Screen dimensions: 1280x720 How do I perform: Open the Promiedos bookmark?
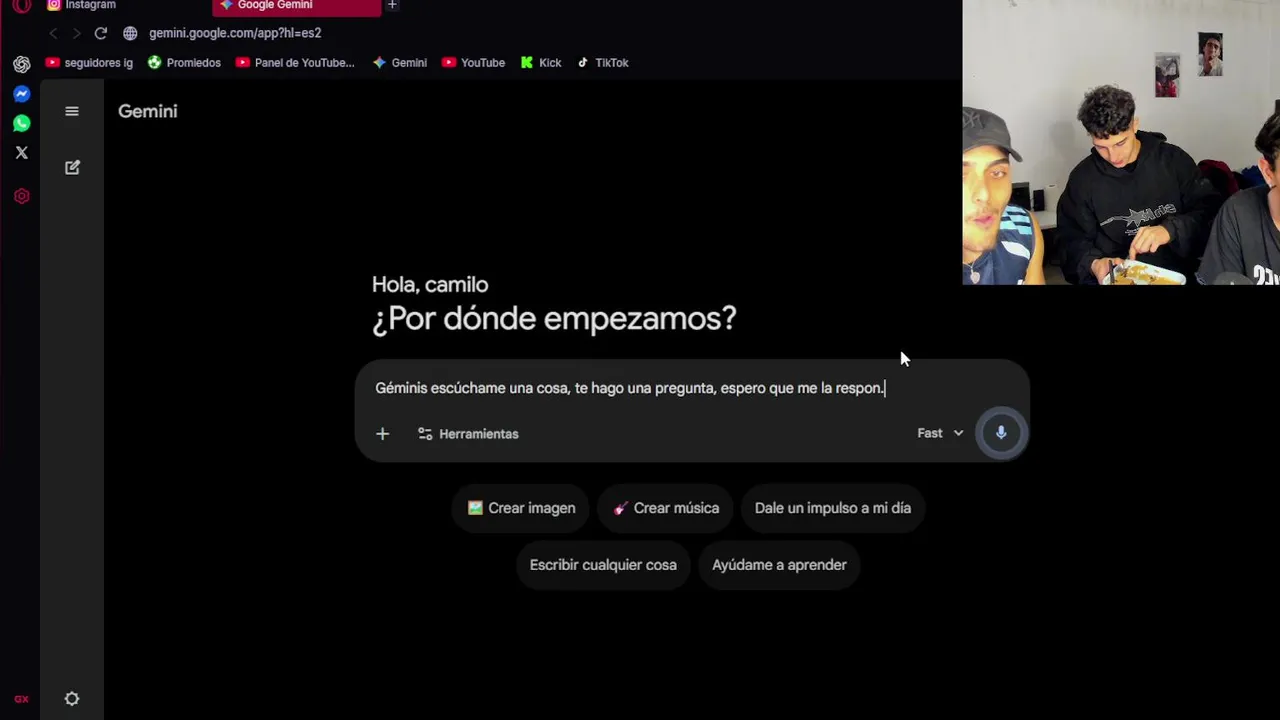pyautogui.click(x=184, y=62)
